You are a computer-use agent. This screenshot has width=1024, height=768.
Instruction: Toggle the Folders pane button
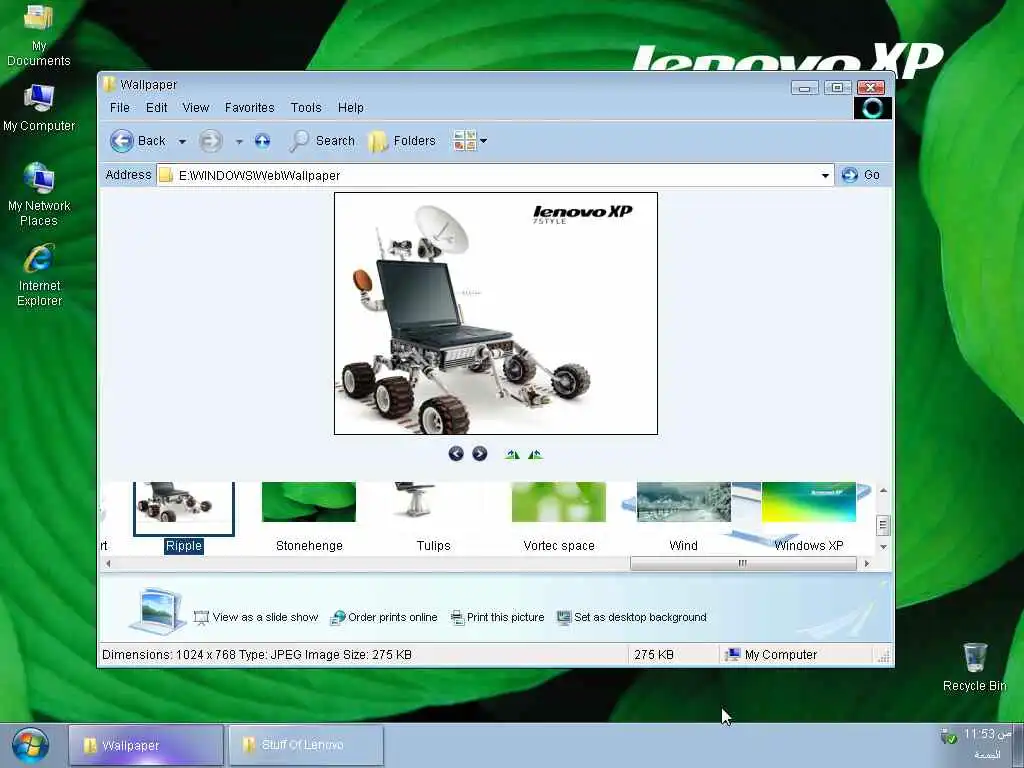402,140
